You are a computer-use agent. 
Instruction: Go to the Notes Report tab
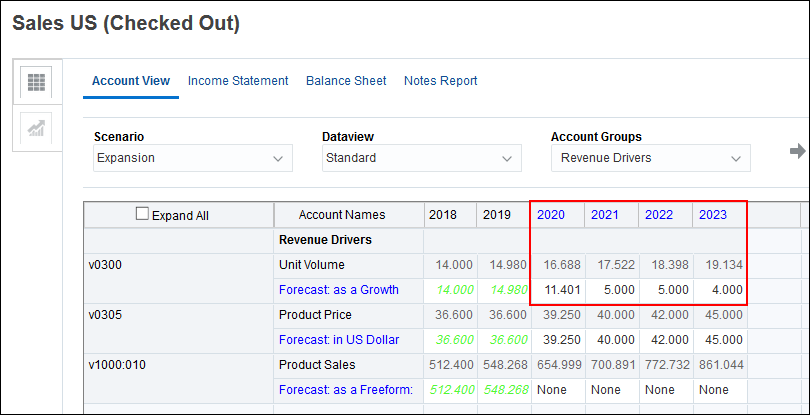[440, 81]
